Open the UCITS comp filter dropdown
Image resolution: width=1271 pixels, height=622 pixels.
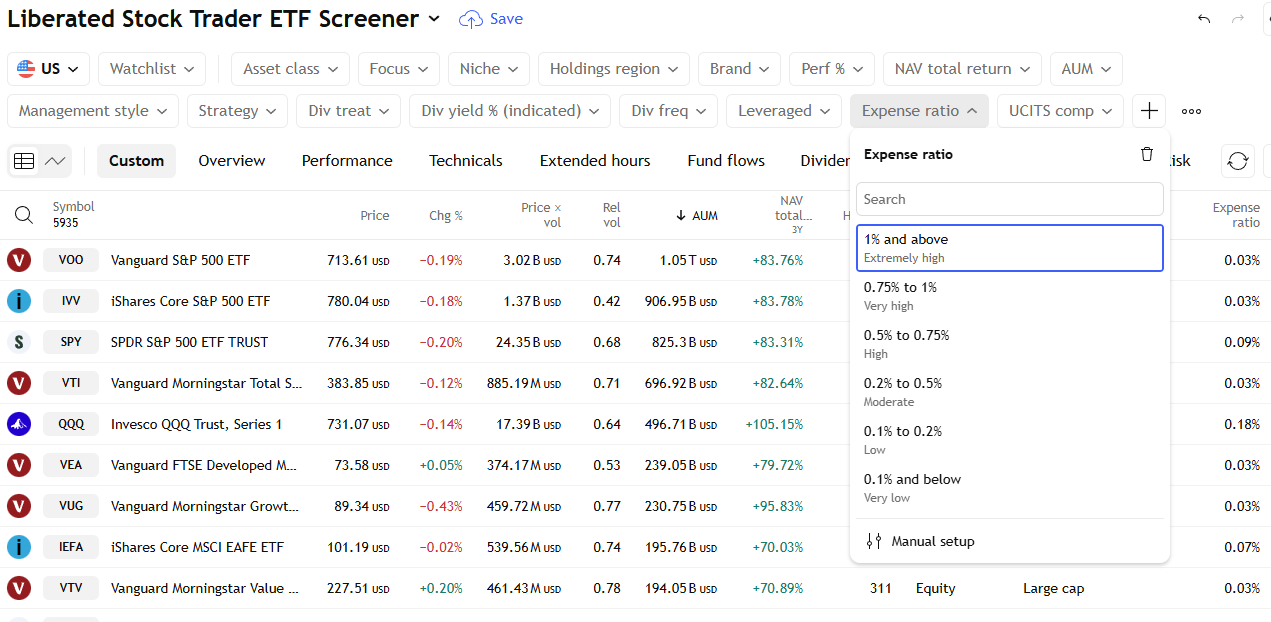[1060, 111]
